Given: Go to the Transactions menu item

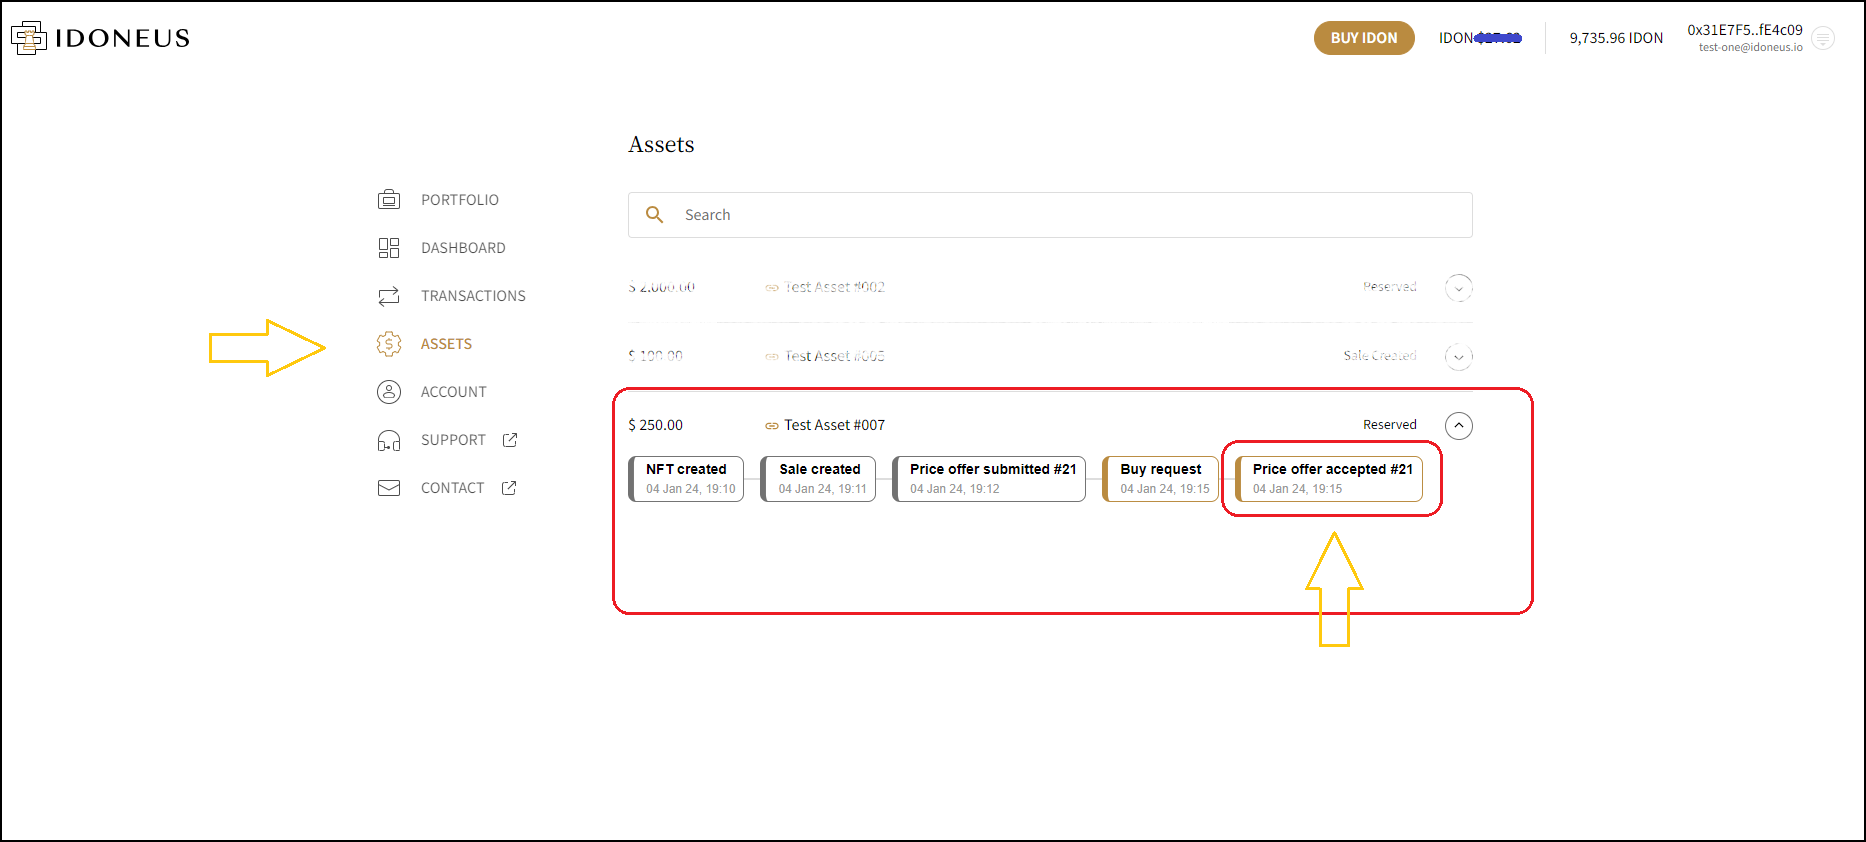Looking at the screenshot, I should coord(473,296).
